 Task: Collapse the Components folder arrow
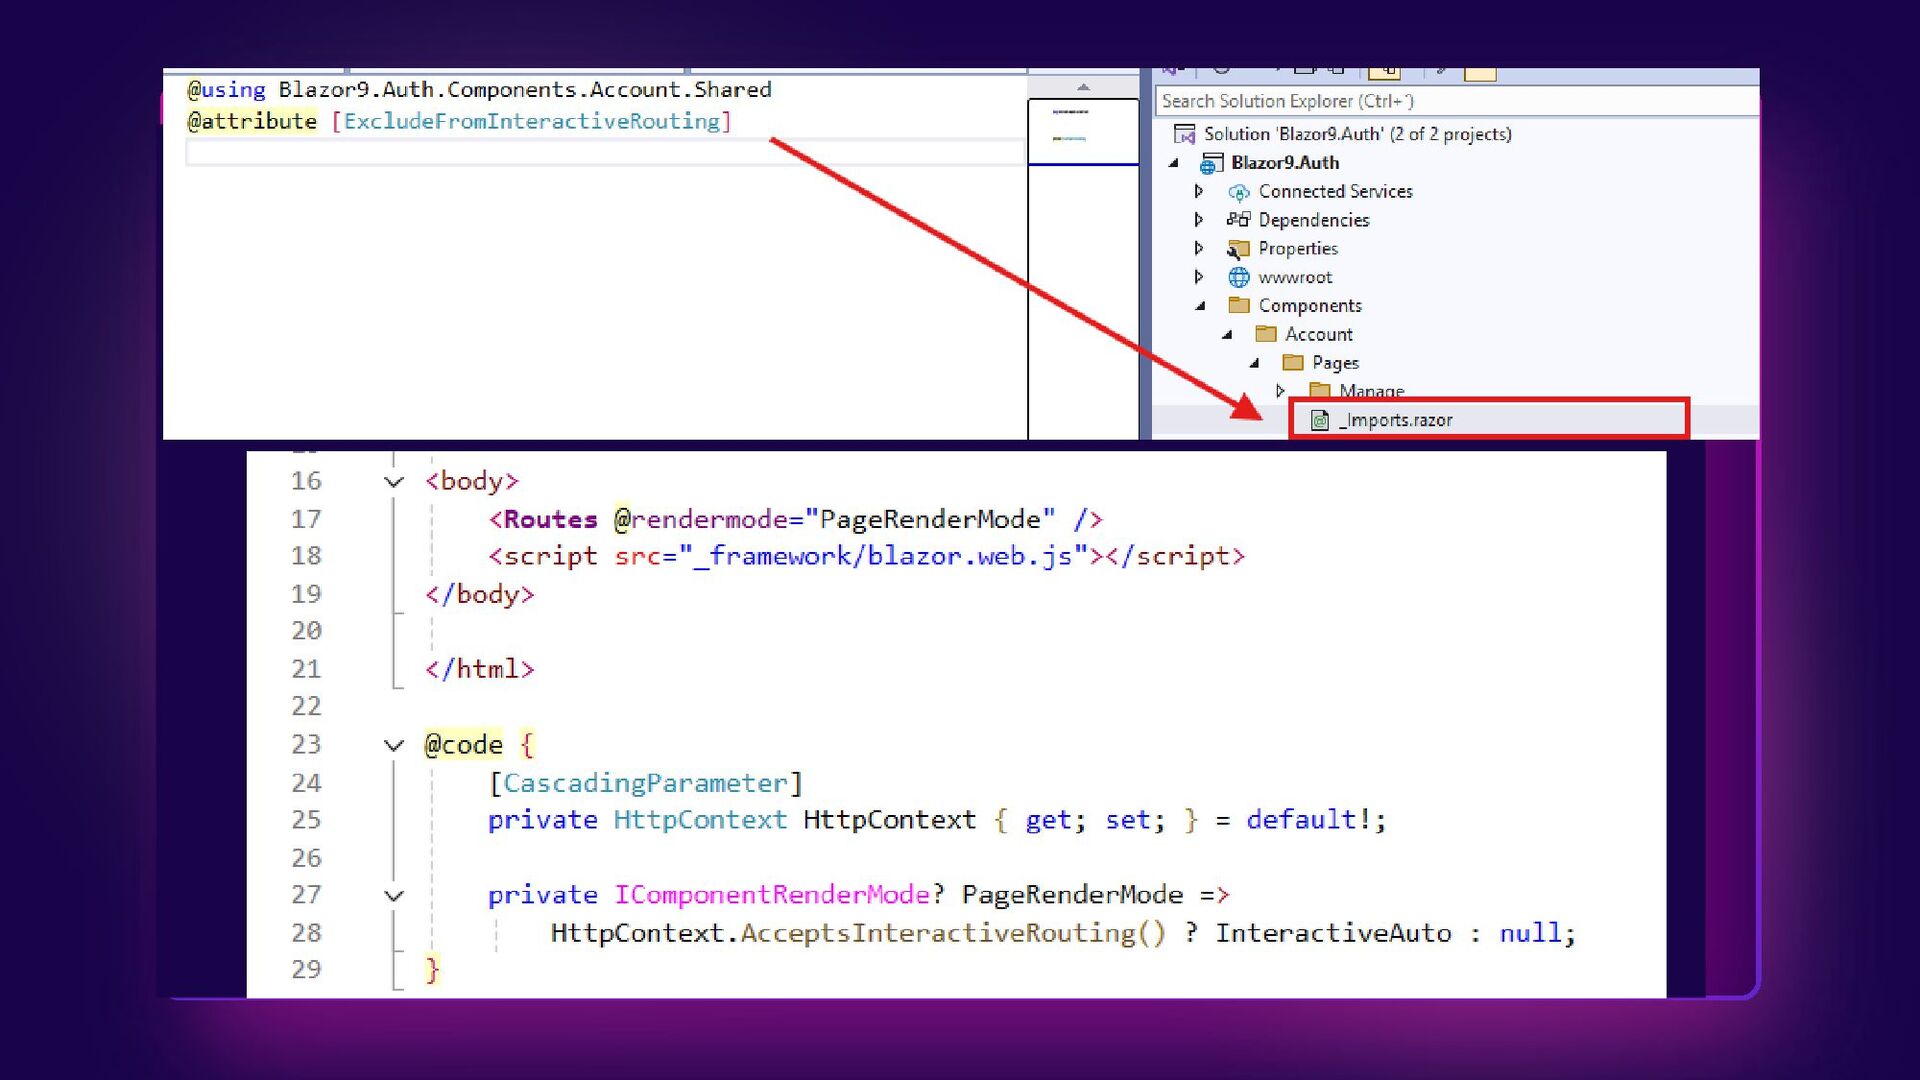tap(1200, 306)
